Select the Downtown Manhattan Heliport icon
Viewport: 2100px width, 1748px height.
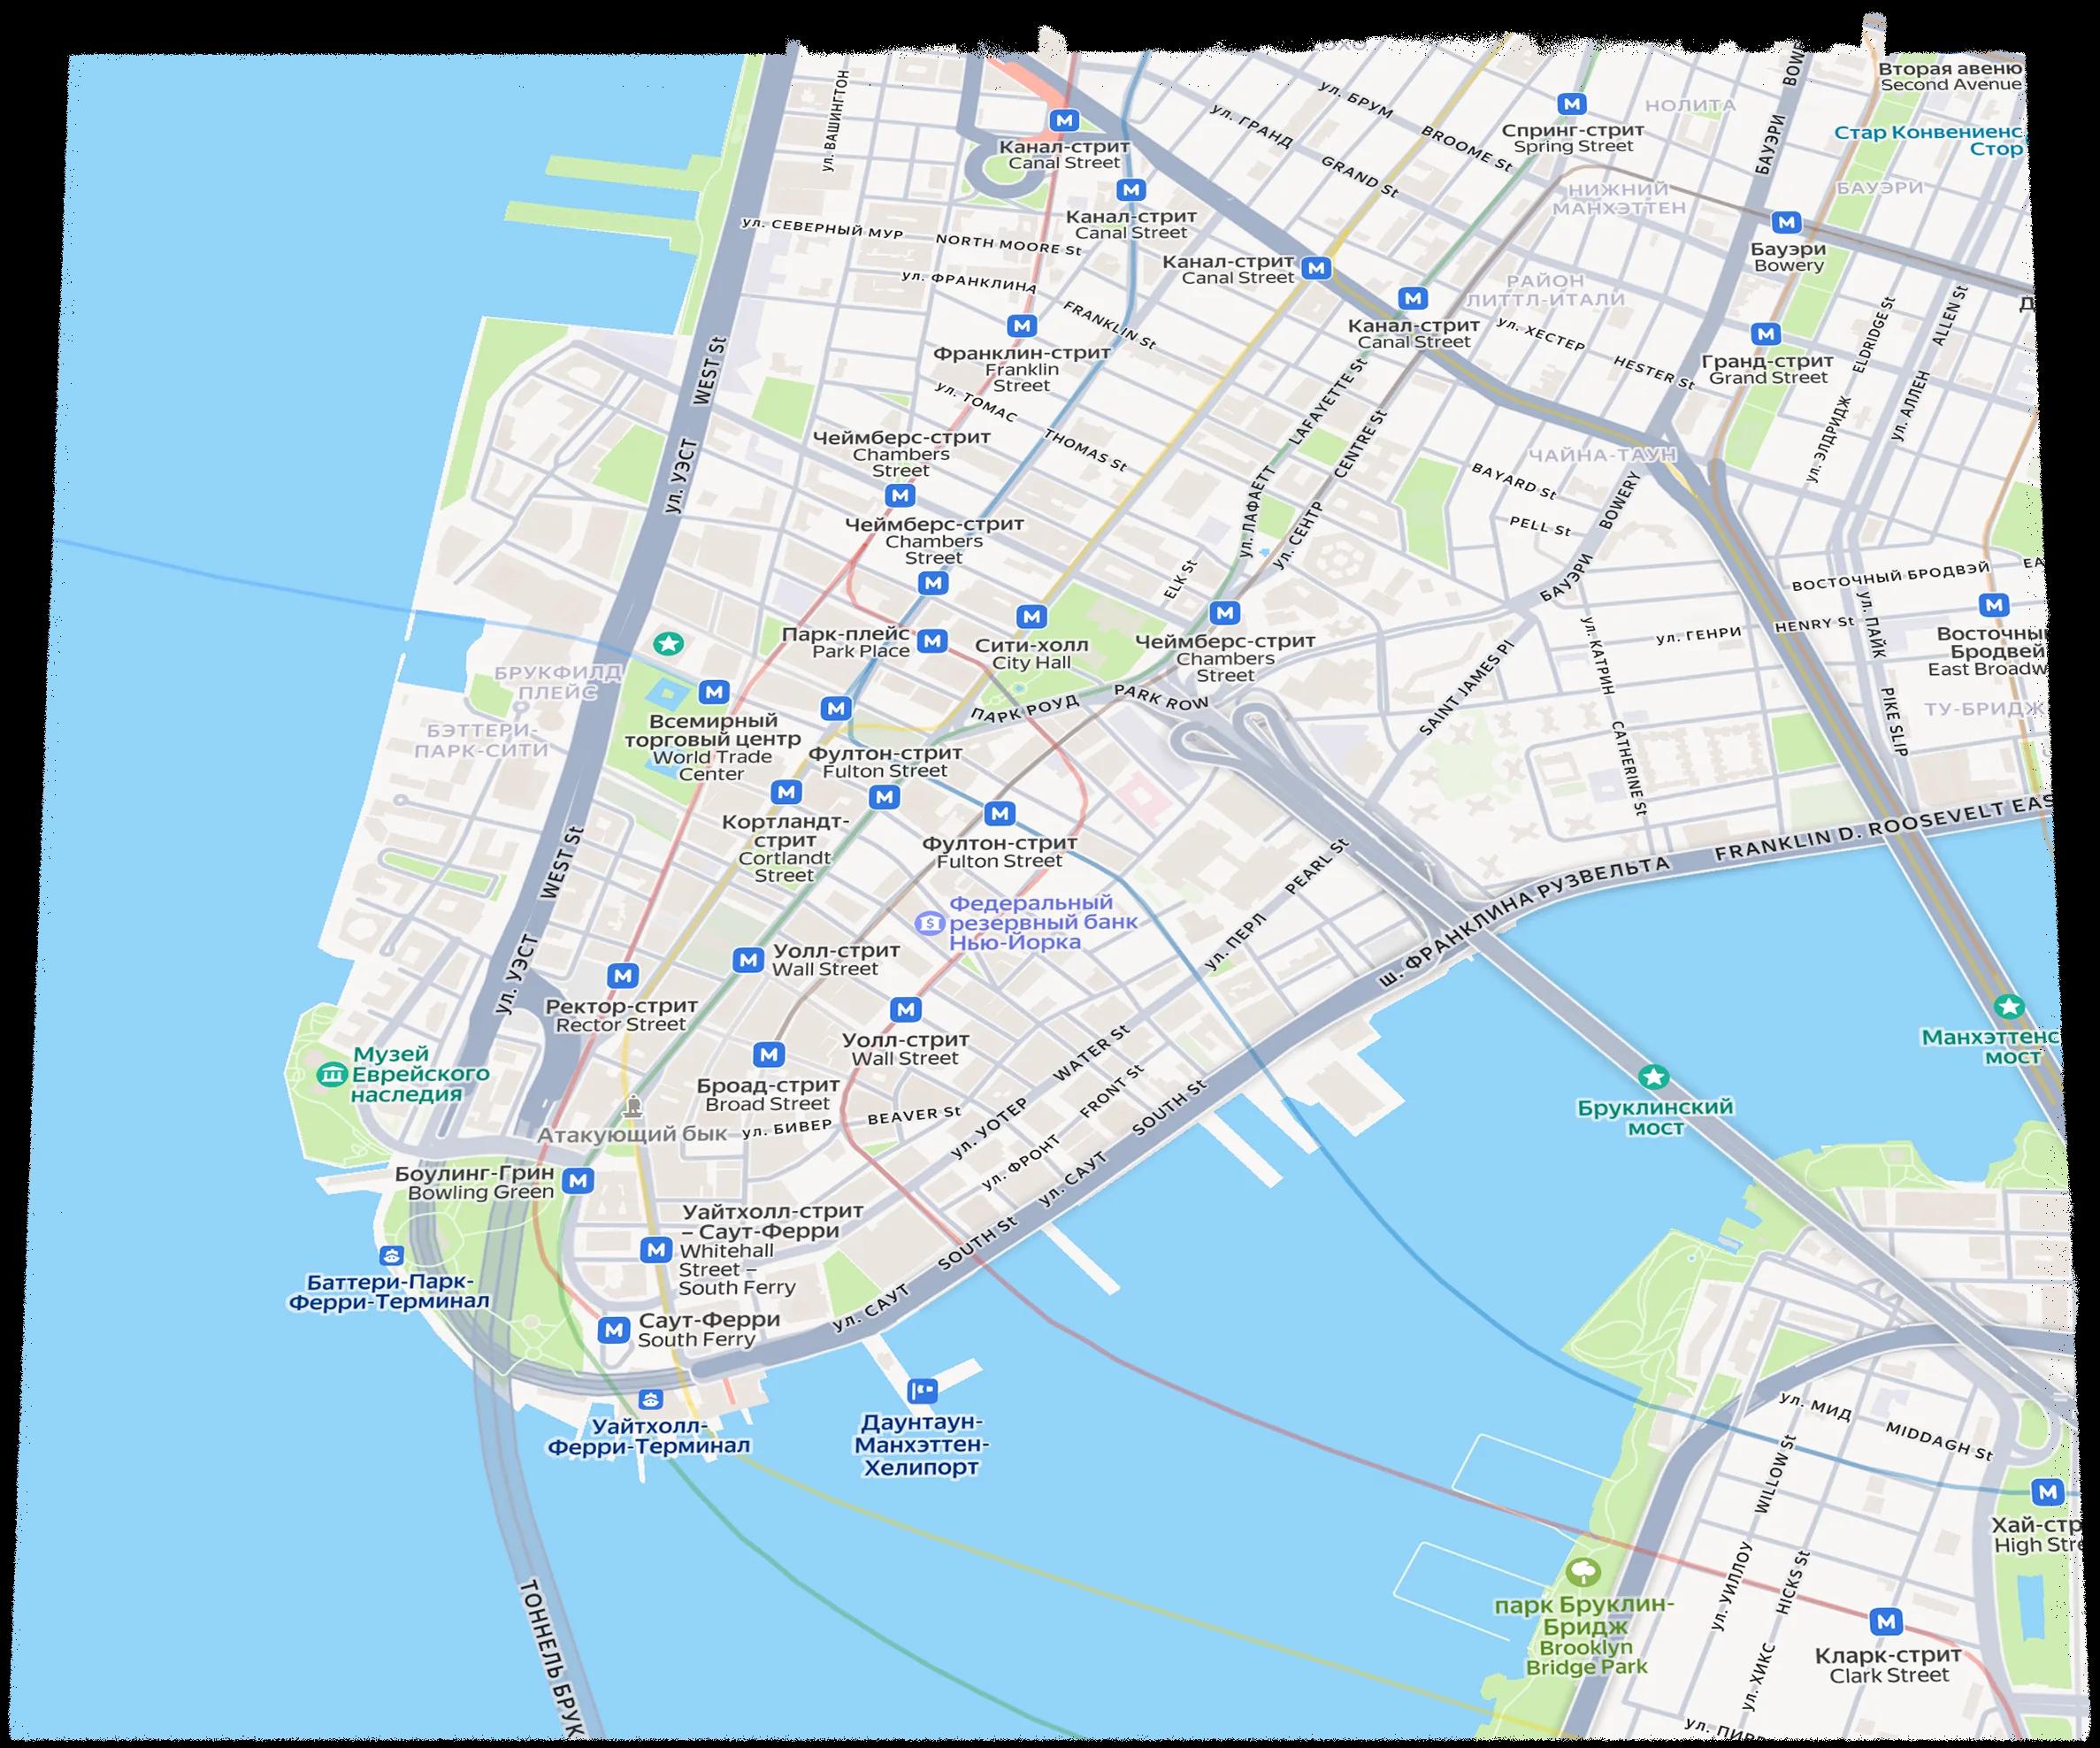pyautogui.click(x=922, y=1390)
